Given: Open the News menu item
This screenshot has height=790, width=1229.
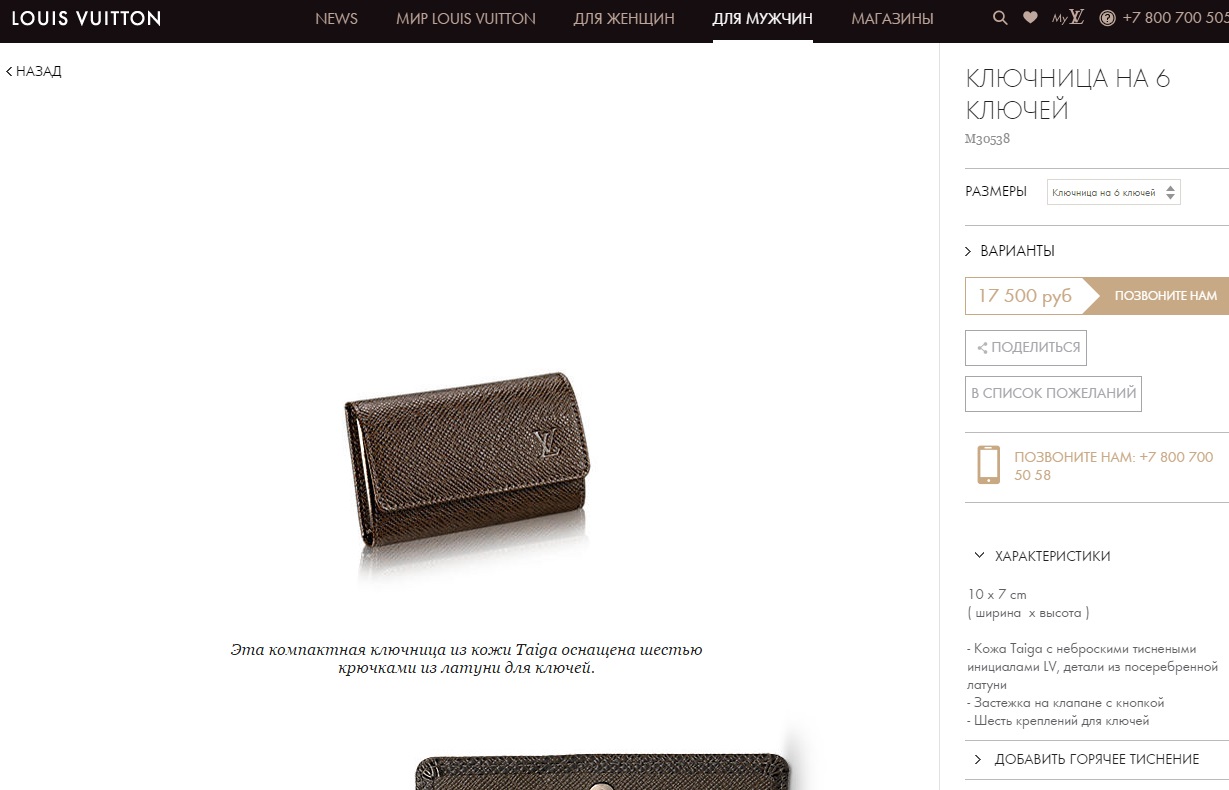Looking at the screenshot, I should (336, 18).
